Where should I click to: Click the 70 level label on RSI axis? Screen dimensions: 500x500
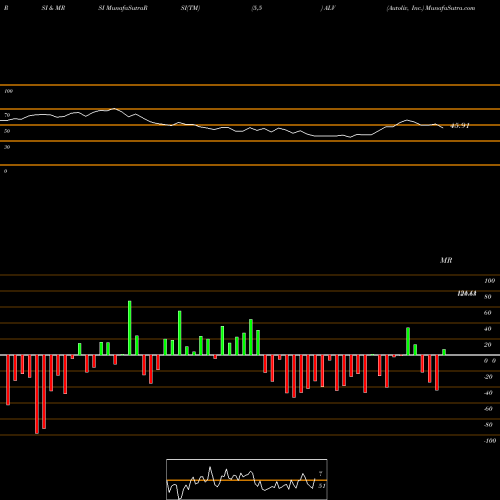click(7, 115)
